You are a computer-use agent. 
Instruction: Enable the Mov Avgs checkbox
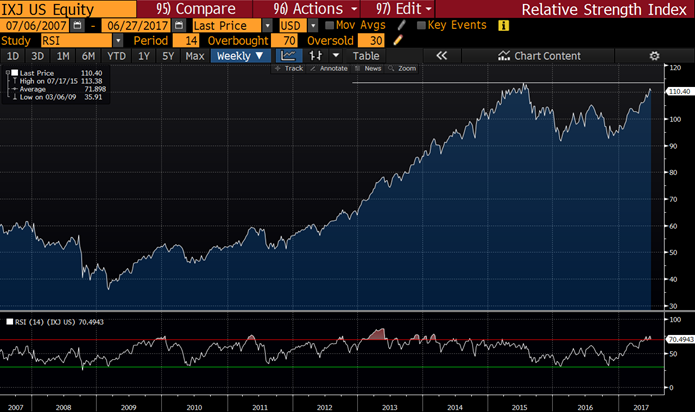pyautogui.click(x=330, y=25)
